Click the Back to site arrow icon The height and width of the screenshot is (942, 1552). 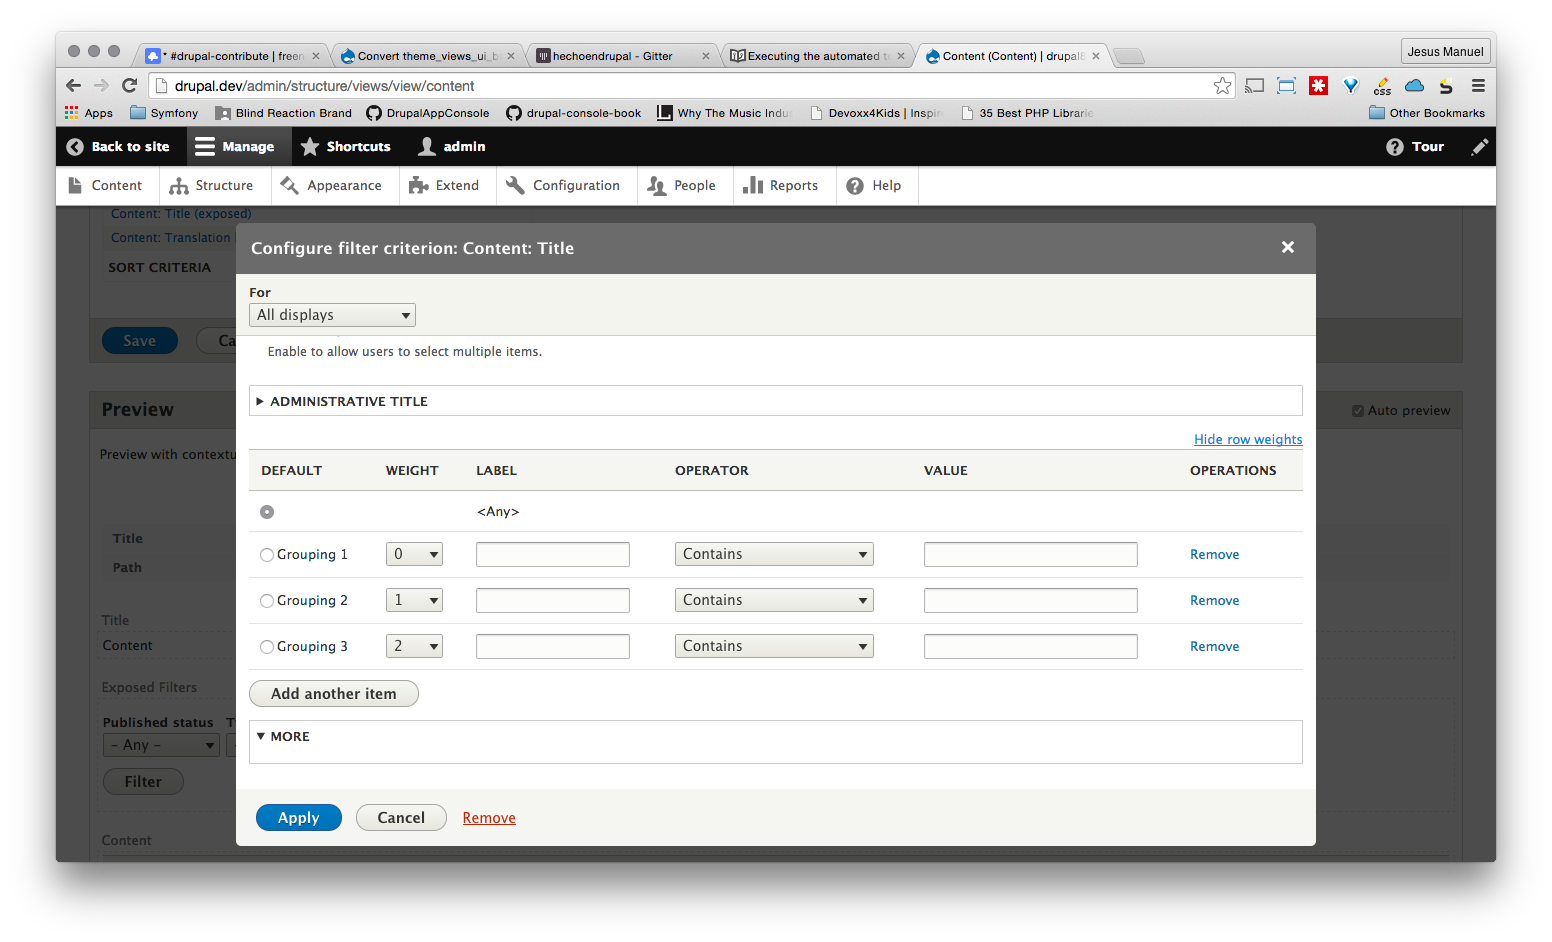pos(75,147)
